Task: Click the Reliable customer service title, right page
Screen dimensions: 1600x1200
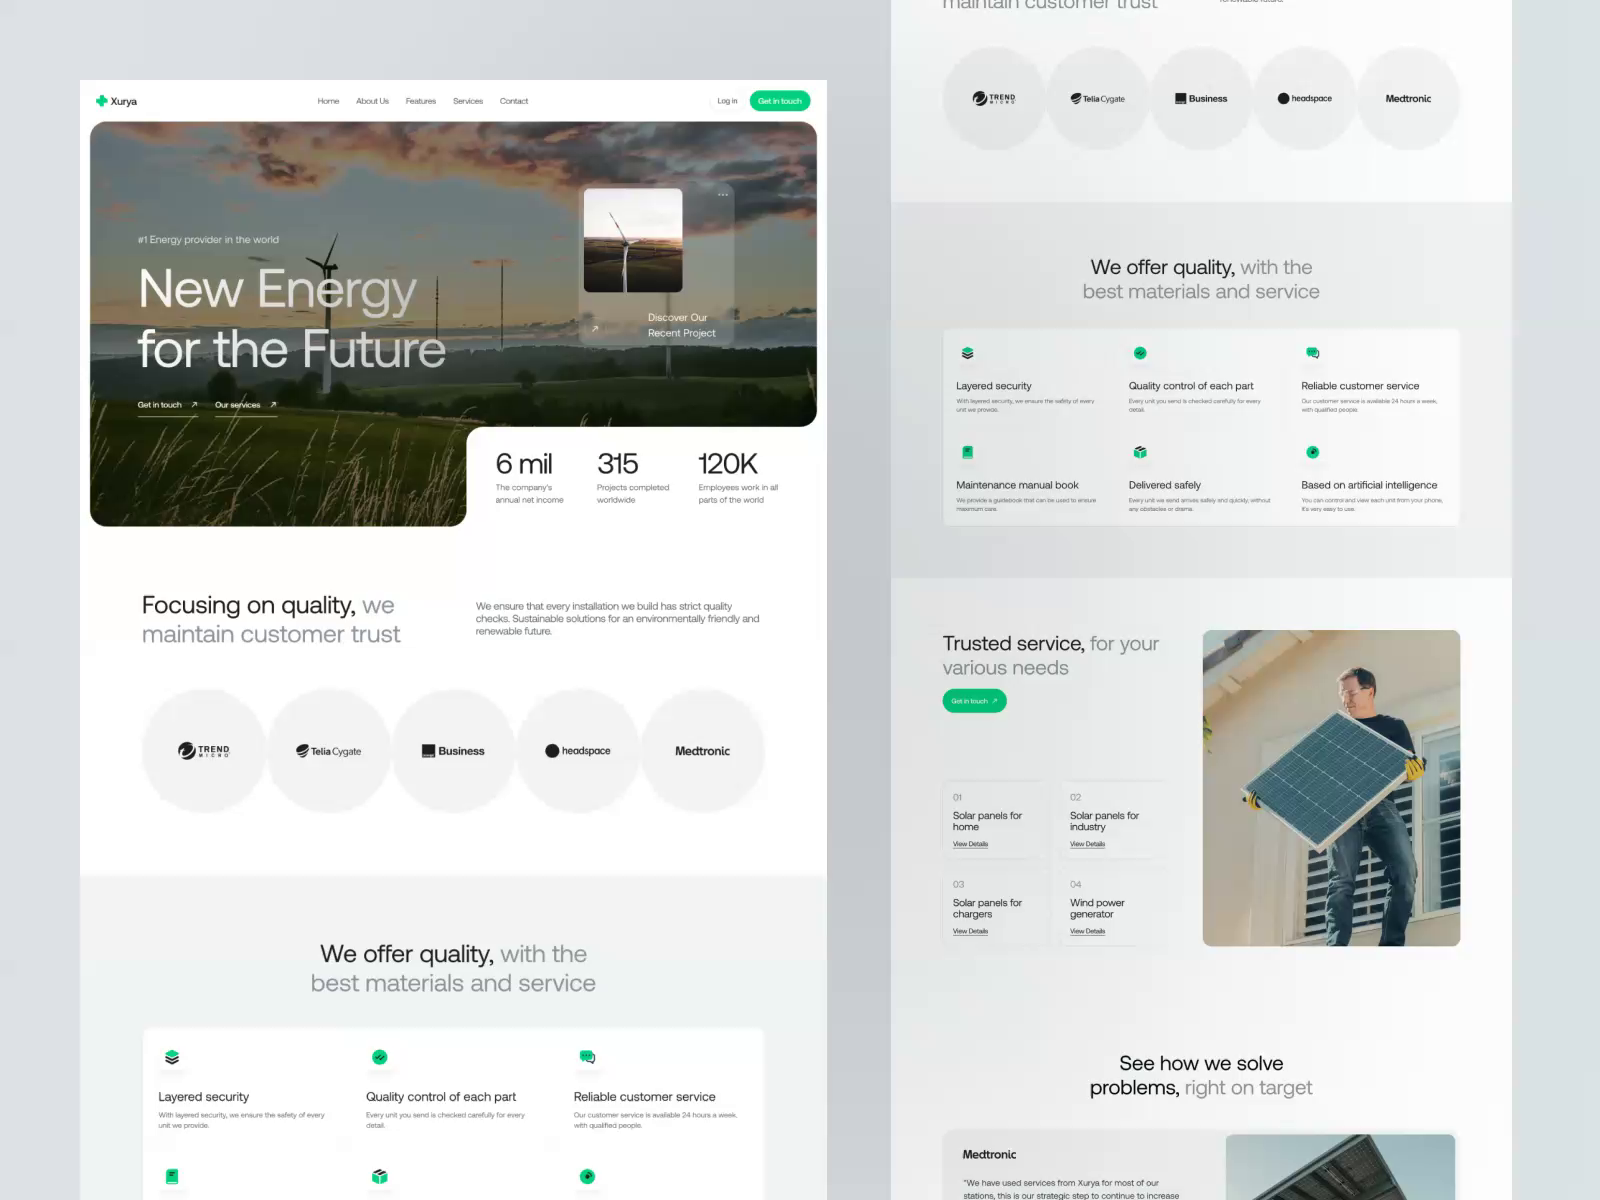Action: [x=1360, y=386]
